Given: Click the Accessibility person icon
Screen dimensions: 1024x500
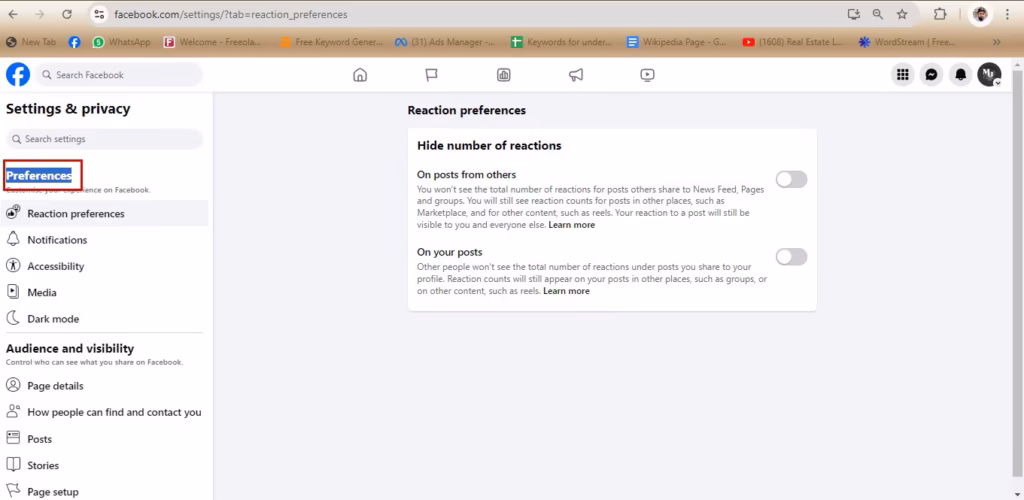Looking at the screenshot, I should (x=13, y=266).
